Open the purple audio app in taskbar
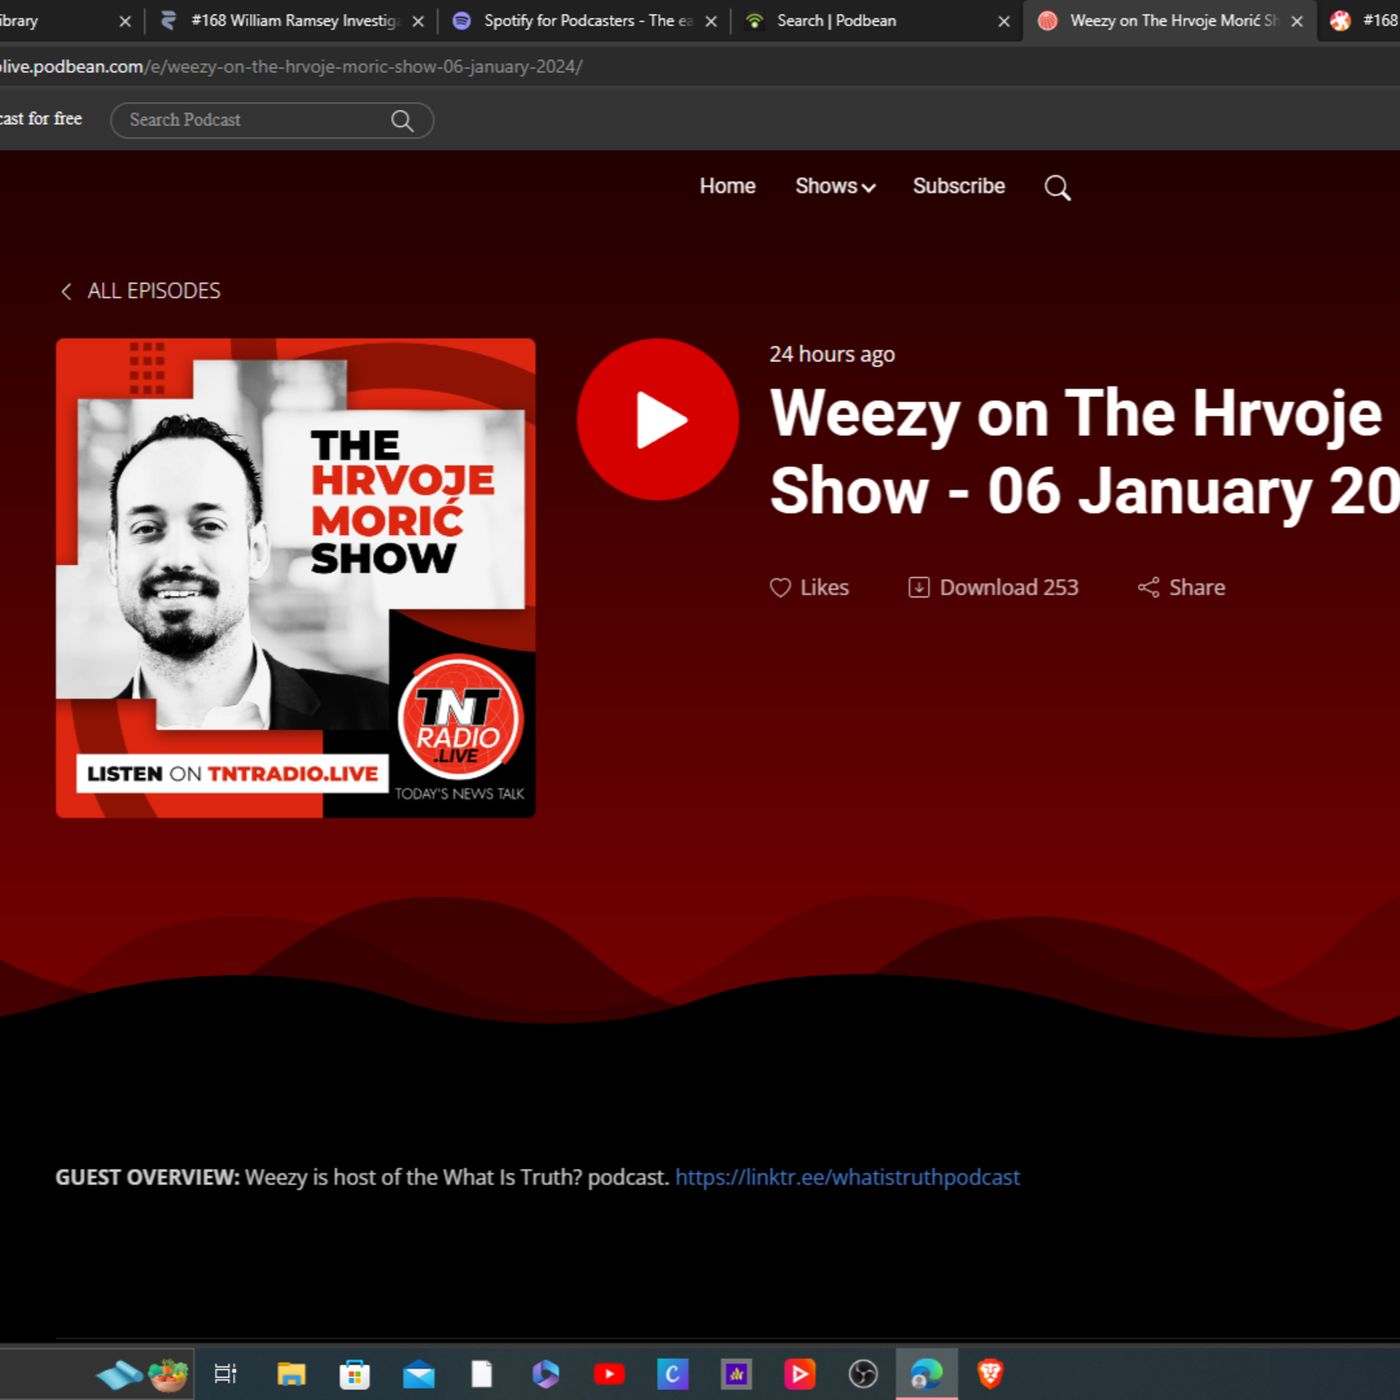 (x=736, y=1374)
